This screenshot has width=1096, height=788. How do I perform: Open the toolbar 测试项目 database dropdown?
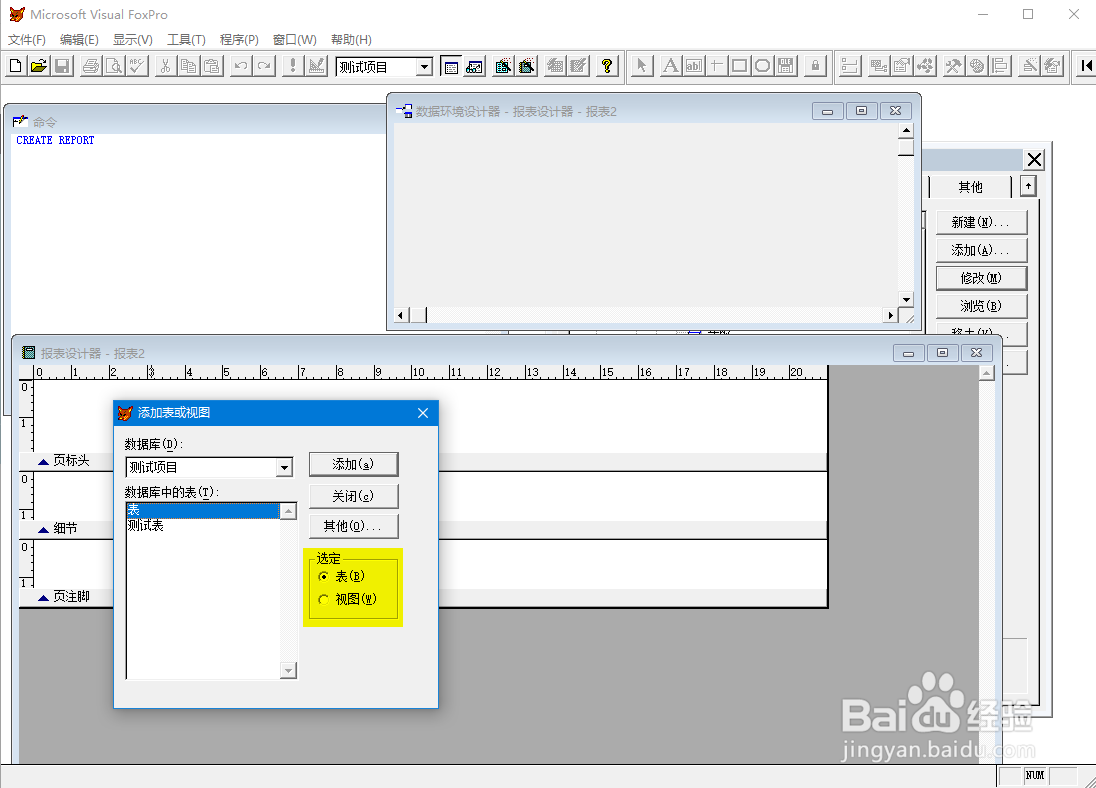424,67
